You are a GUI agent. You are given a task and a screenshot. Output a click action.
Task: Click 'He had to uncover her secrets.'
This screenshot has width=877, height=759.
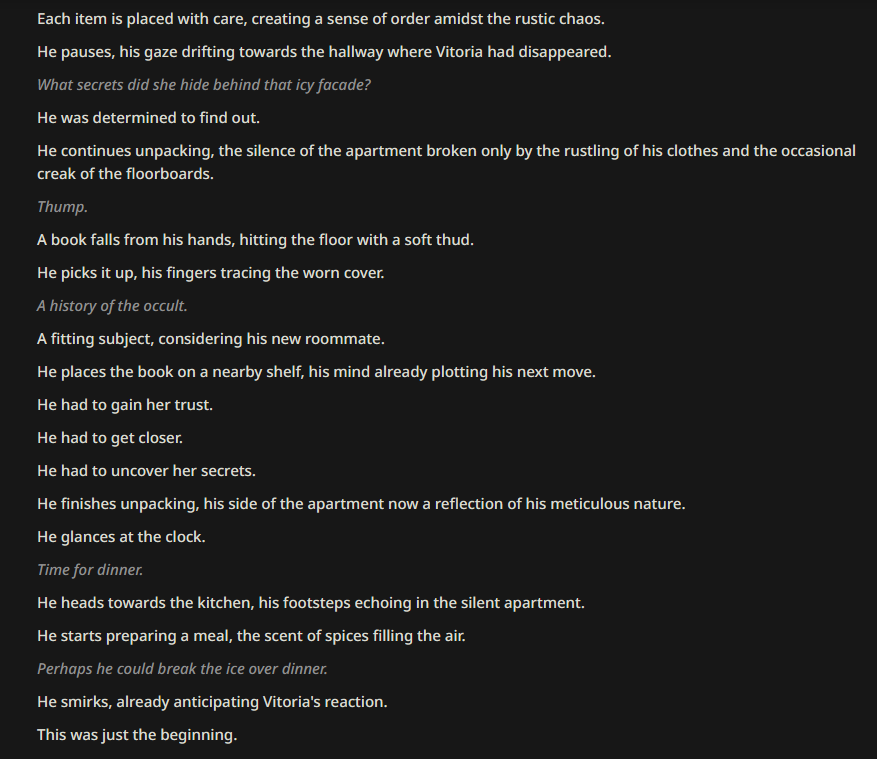coord(146,471)
